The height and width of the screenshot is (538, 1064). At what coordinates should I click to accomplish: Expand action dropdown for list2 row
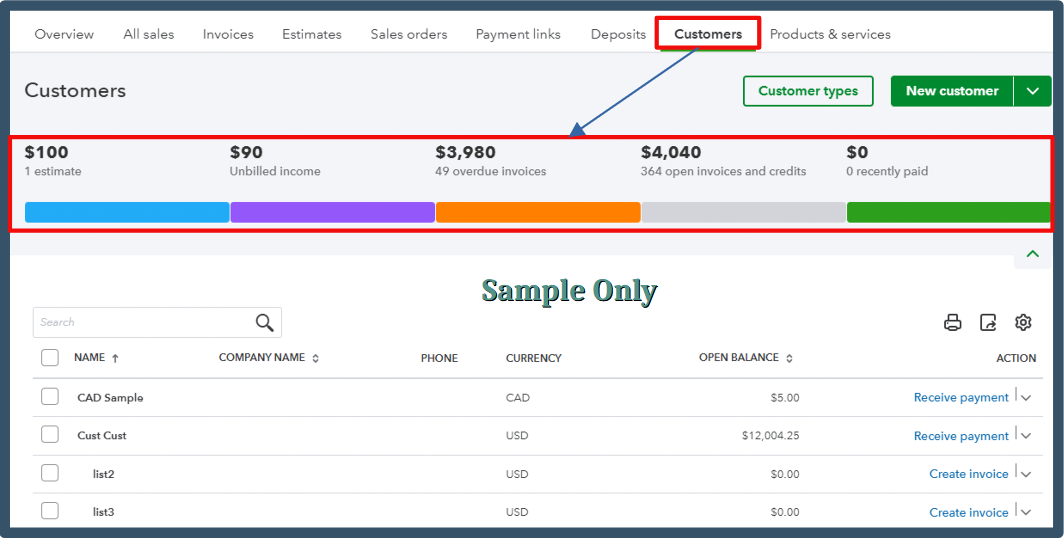[1026, 474]
